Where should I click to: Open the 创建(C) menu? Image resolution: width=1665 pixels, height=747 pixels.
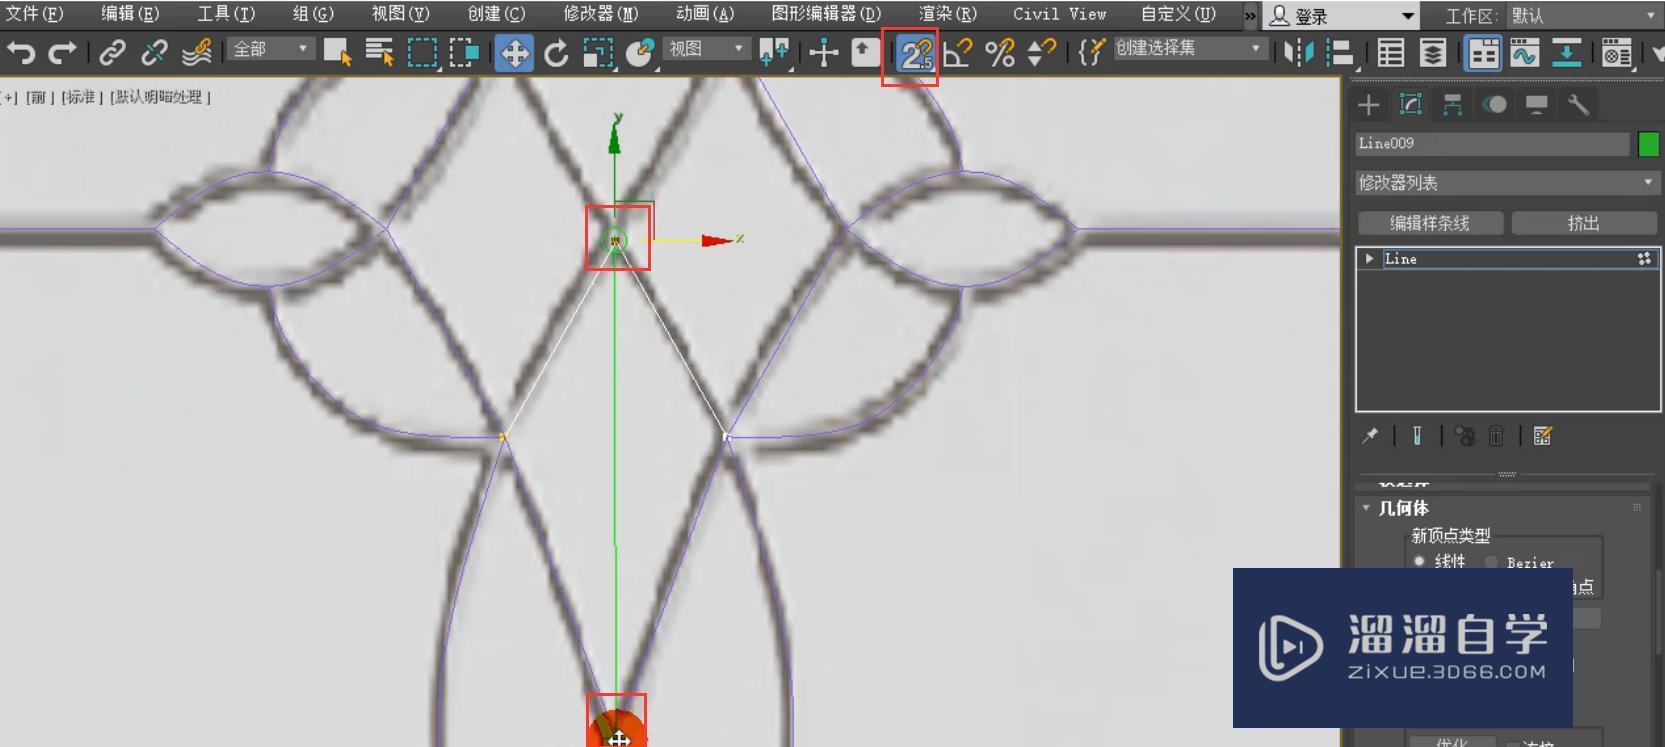pyautogui.click(x=496, y=14)
